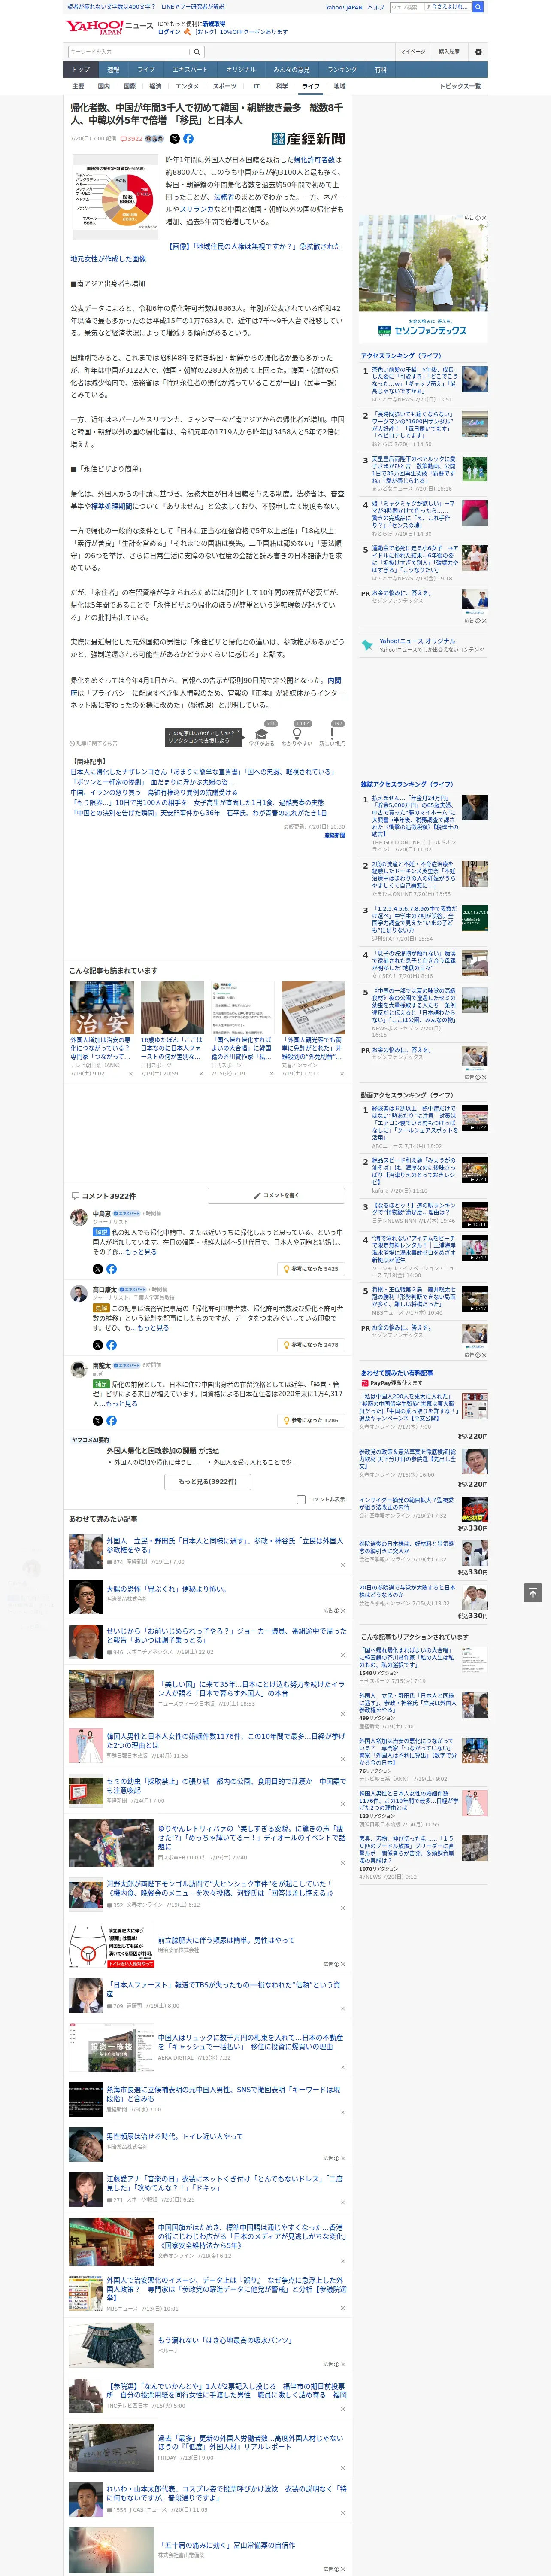The height and width of the screenshot is (2576, 551).
Task: Open ranking item 1 thumbnail in ライフ ranking
Action: [x=475, y=379]
